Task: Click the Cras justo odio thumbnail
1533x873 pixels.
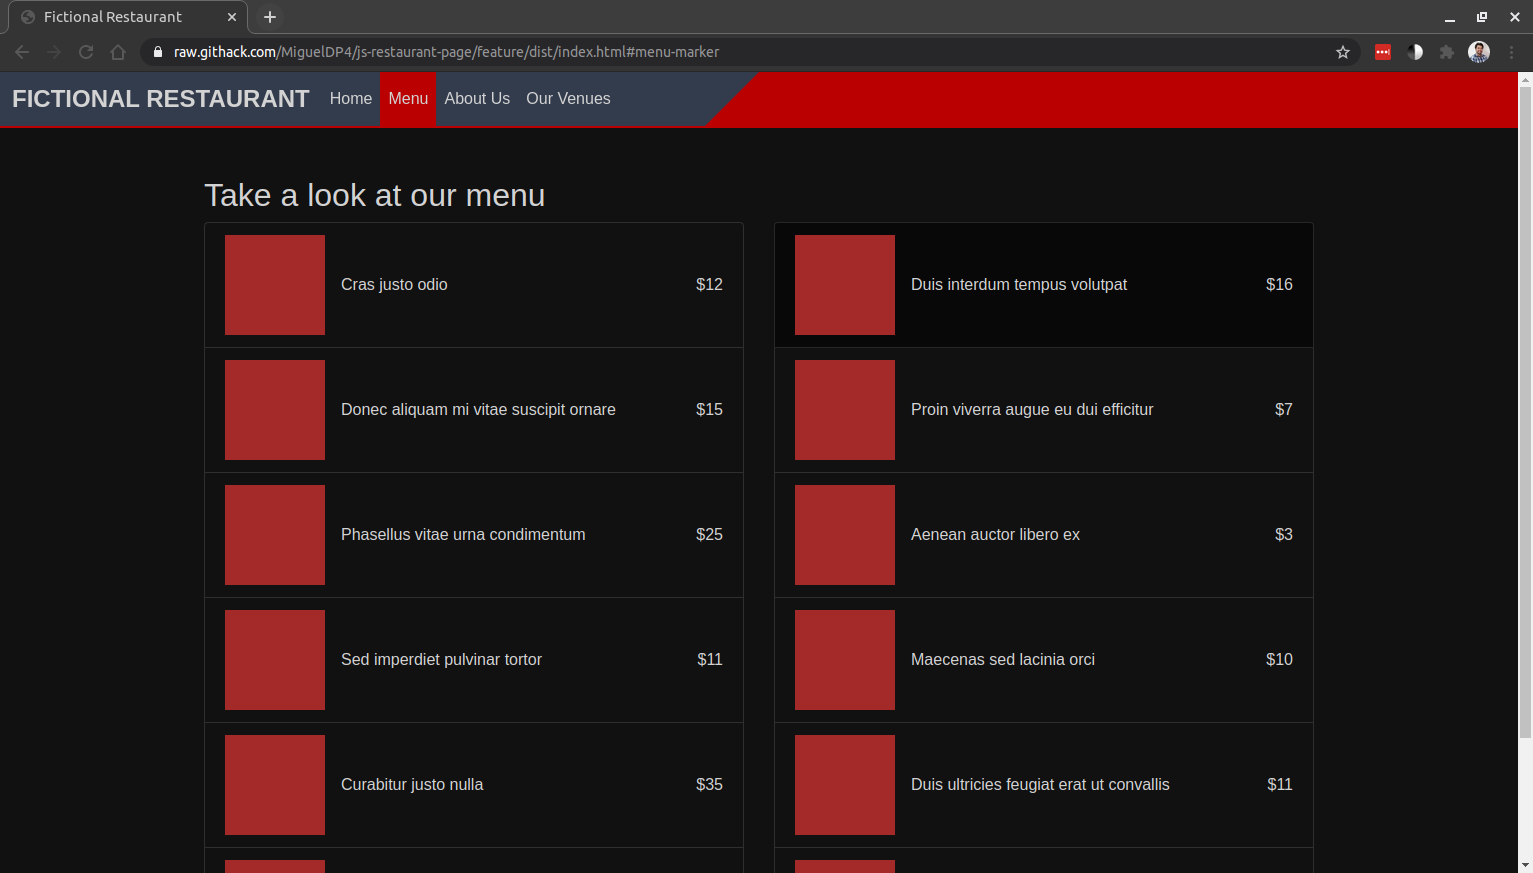Action: [275, 285]
